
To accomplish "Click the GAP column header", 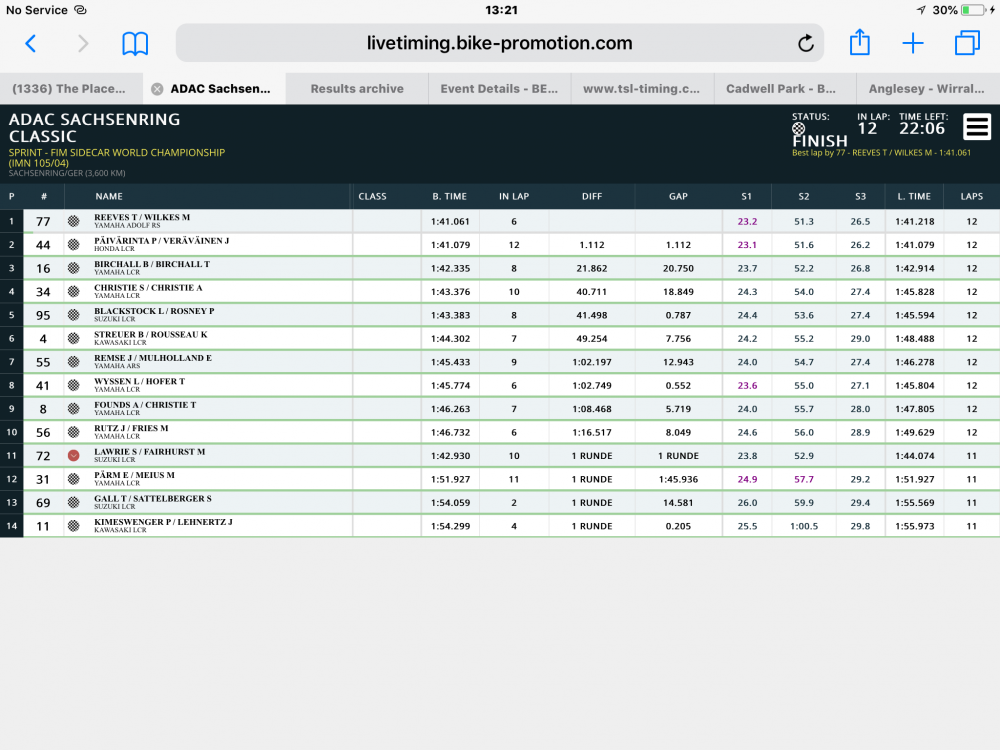I will tap(678, 196).
